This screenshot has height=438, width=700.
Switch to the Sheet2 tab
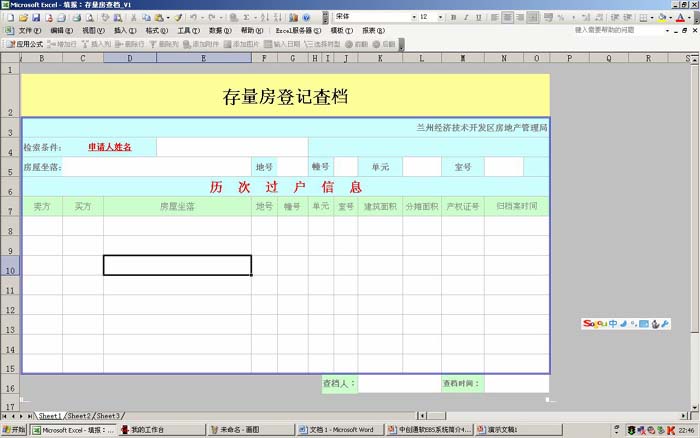(x=79, y=415)
